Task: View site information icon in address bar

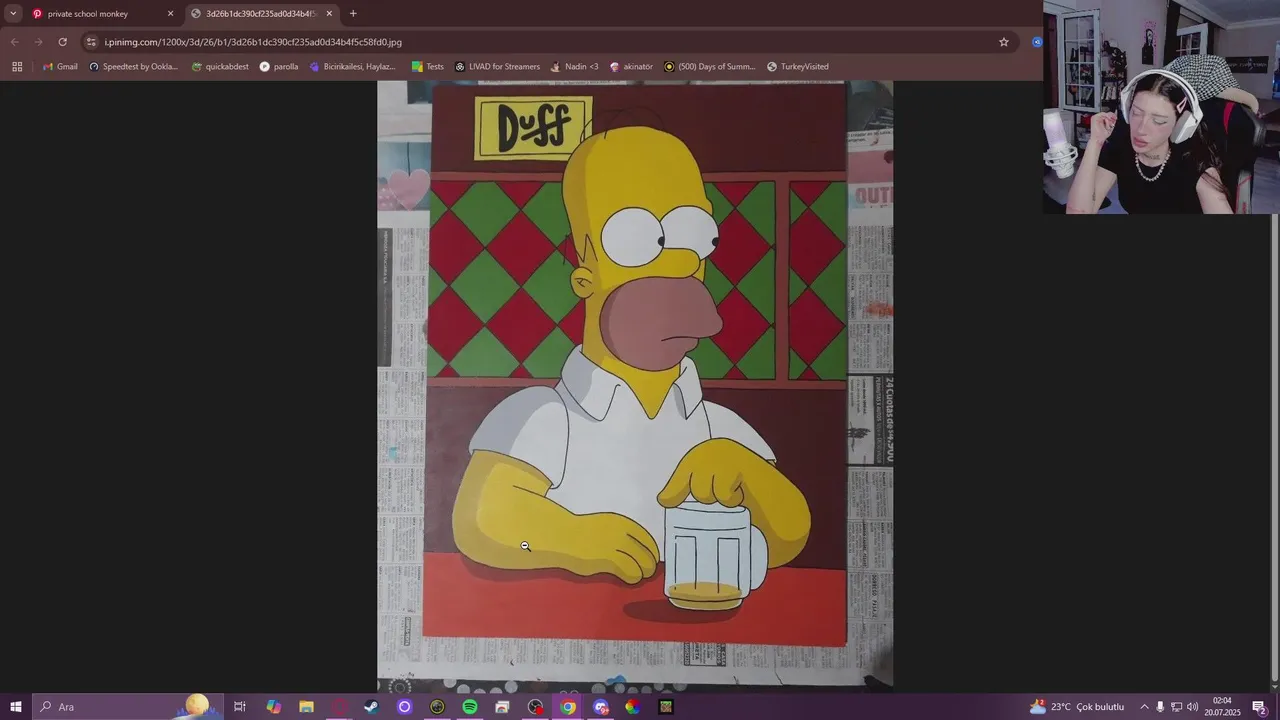Action: 91,42
